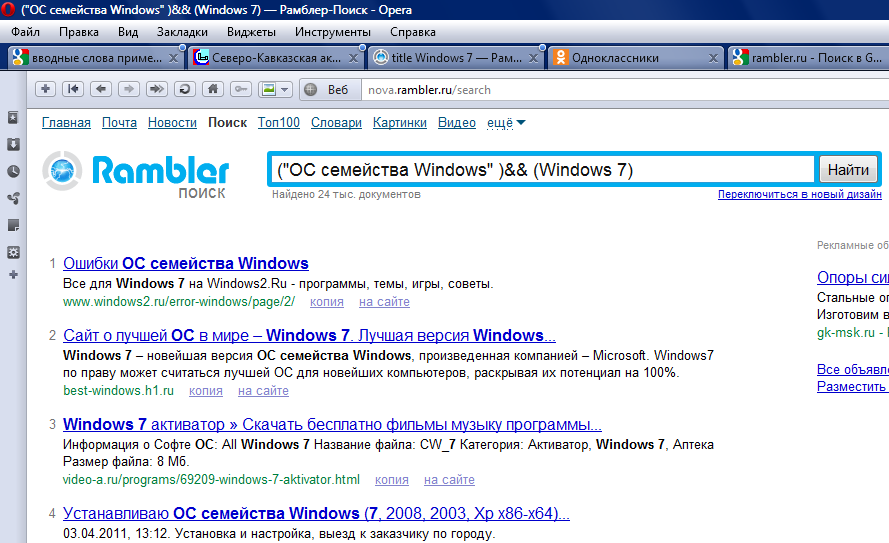Screen dimensions: 889x543
Task: Open the history panel clock icon
Action: coord(13,171)
